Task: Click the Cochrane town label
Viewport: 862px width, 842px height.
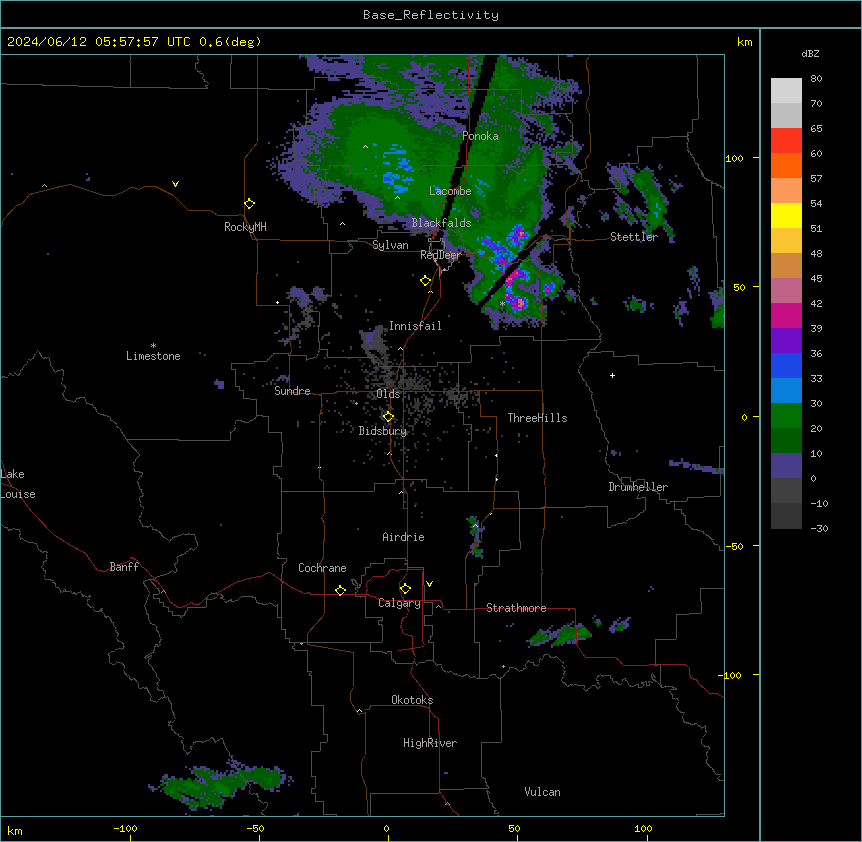Action: tap(322, 568)
